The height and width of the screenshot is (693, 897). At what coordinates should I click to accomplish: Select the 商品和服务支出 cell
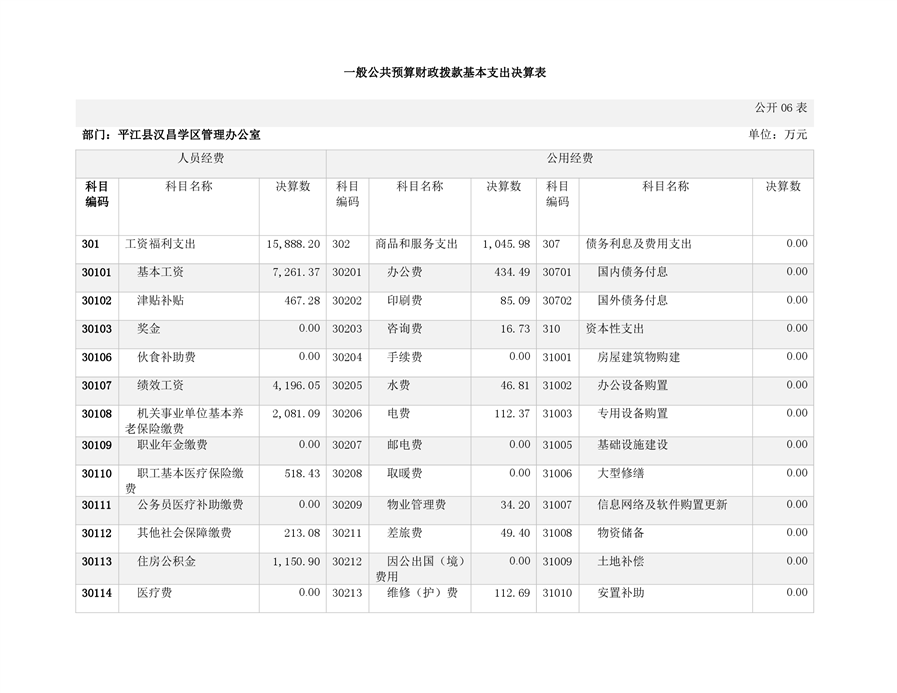pos(416,244)
